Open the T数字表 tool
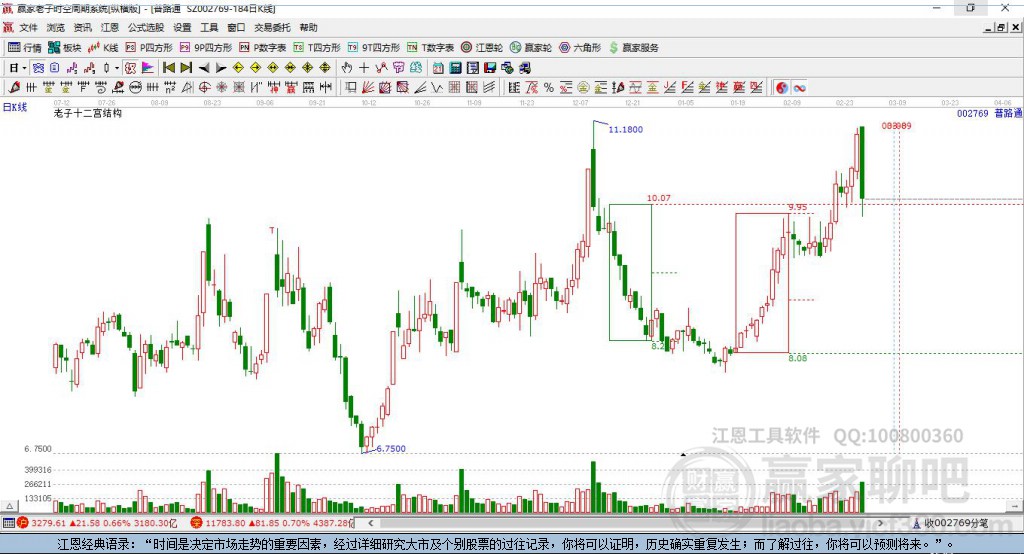The width and height of the screenshot is (1024, 554). click(430, 48)
